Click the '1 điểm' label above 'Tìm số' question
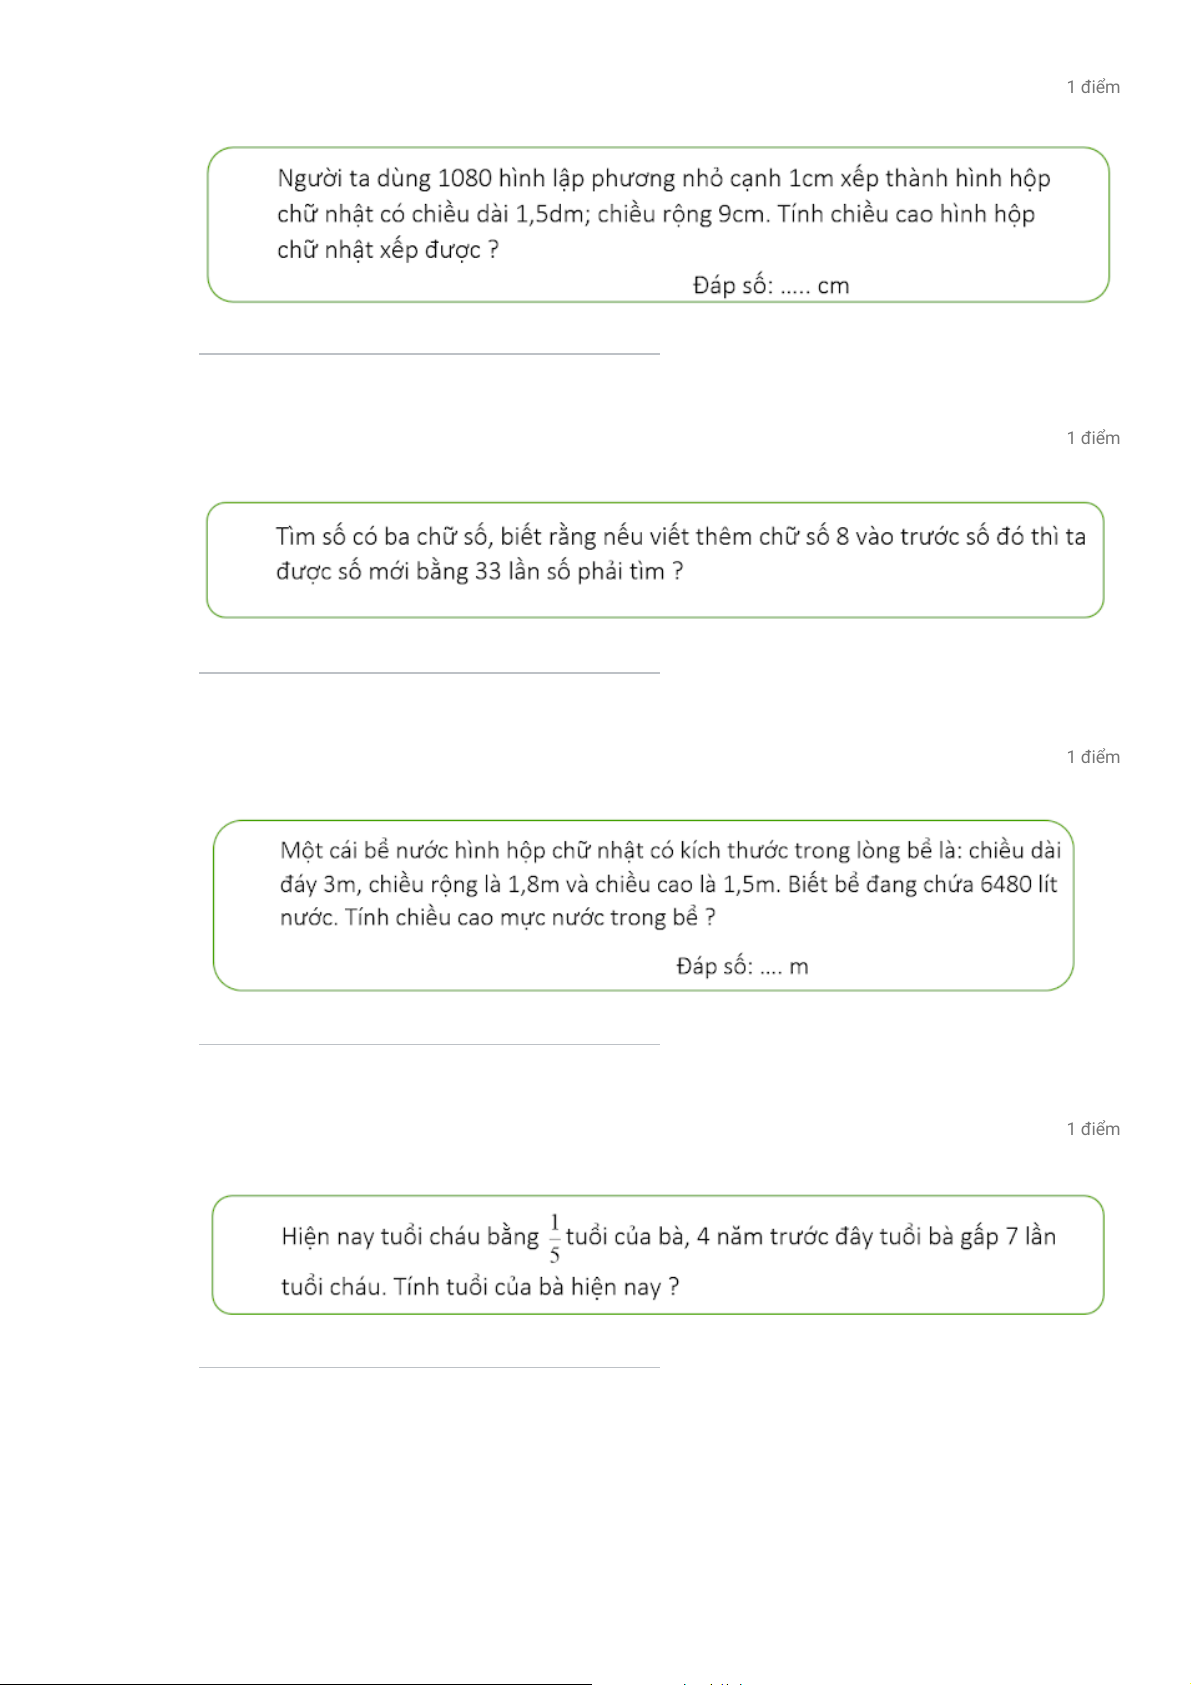Screen dimensions: 1191x1685 pos(1093,438)
